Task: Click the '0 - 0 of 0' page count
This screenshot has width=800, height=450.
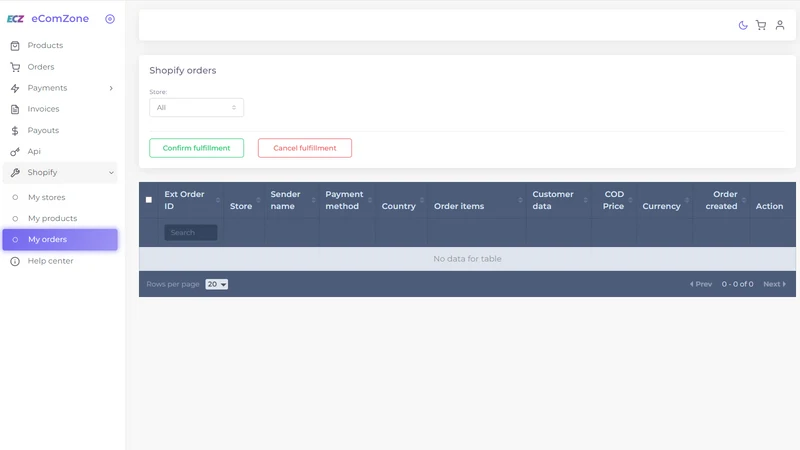Action: click(x=737, y=284)
